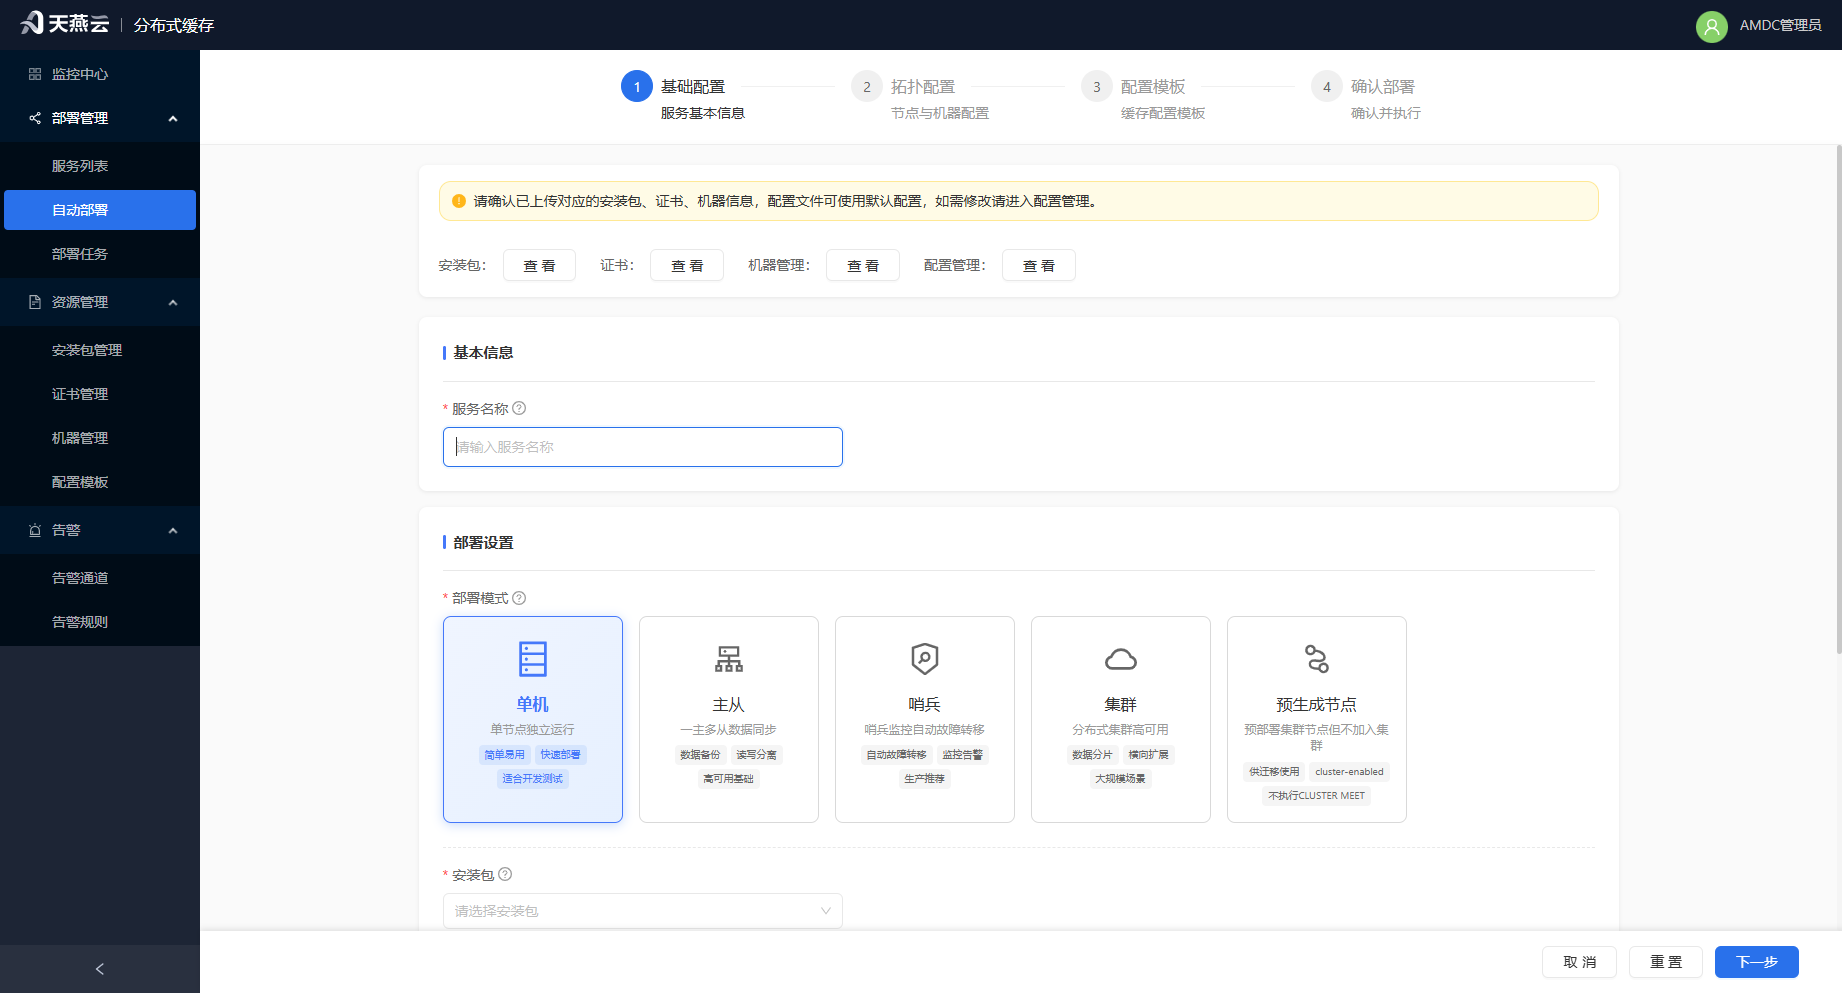This screenshot has width=1842, height=993.
Task: Click the help icon beside 安装包 field
Action: tap(505, 874)
